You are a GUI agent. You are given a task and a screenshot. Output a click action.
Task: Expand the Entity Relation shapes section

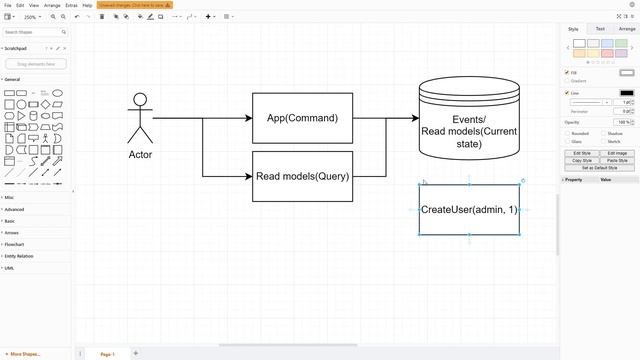(x=19, y=256)
